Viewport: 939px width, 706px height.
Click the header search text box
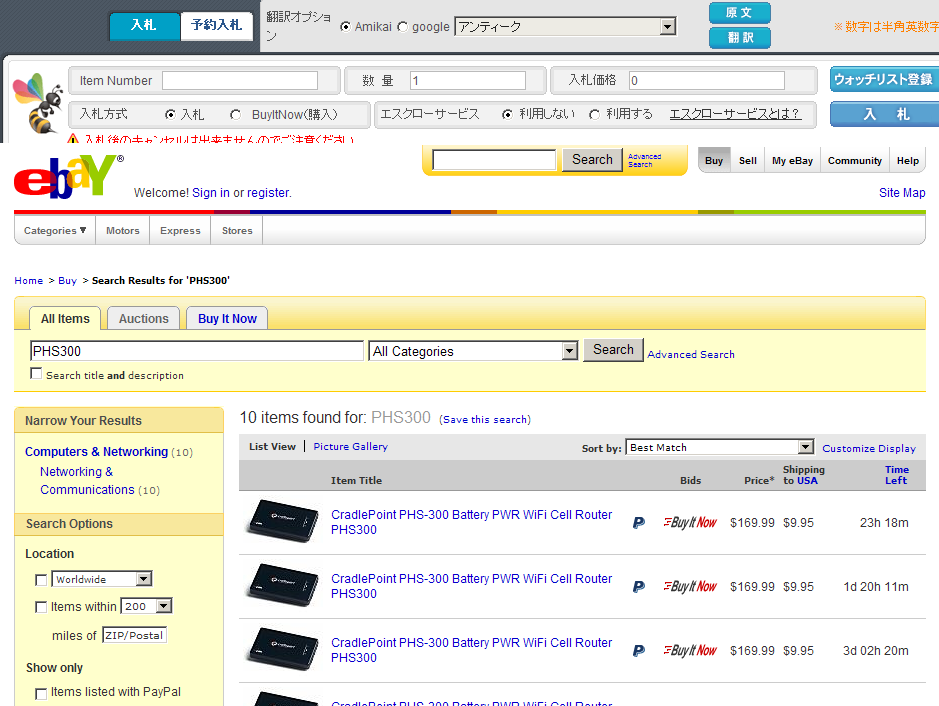point(495,160)
